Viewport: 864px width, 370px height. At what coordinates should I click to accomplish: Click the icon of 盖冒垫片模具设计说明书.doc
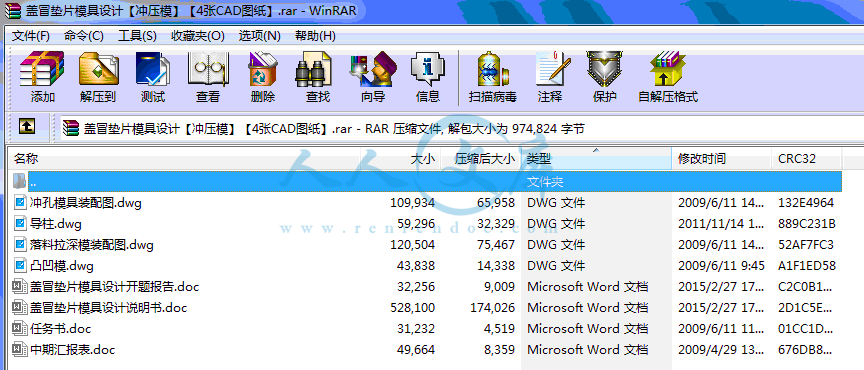pyautogui.click(x=20, y=308)
